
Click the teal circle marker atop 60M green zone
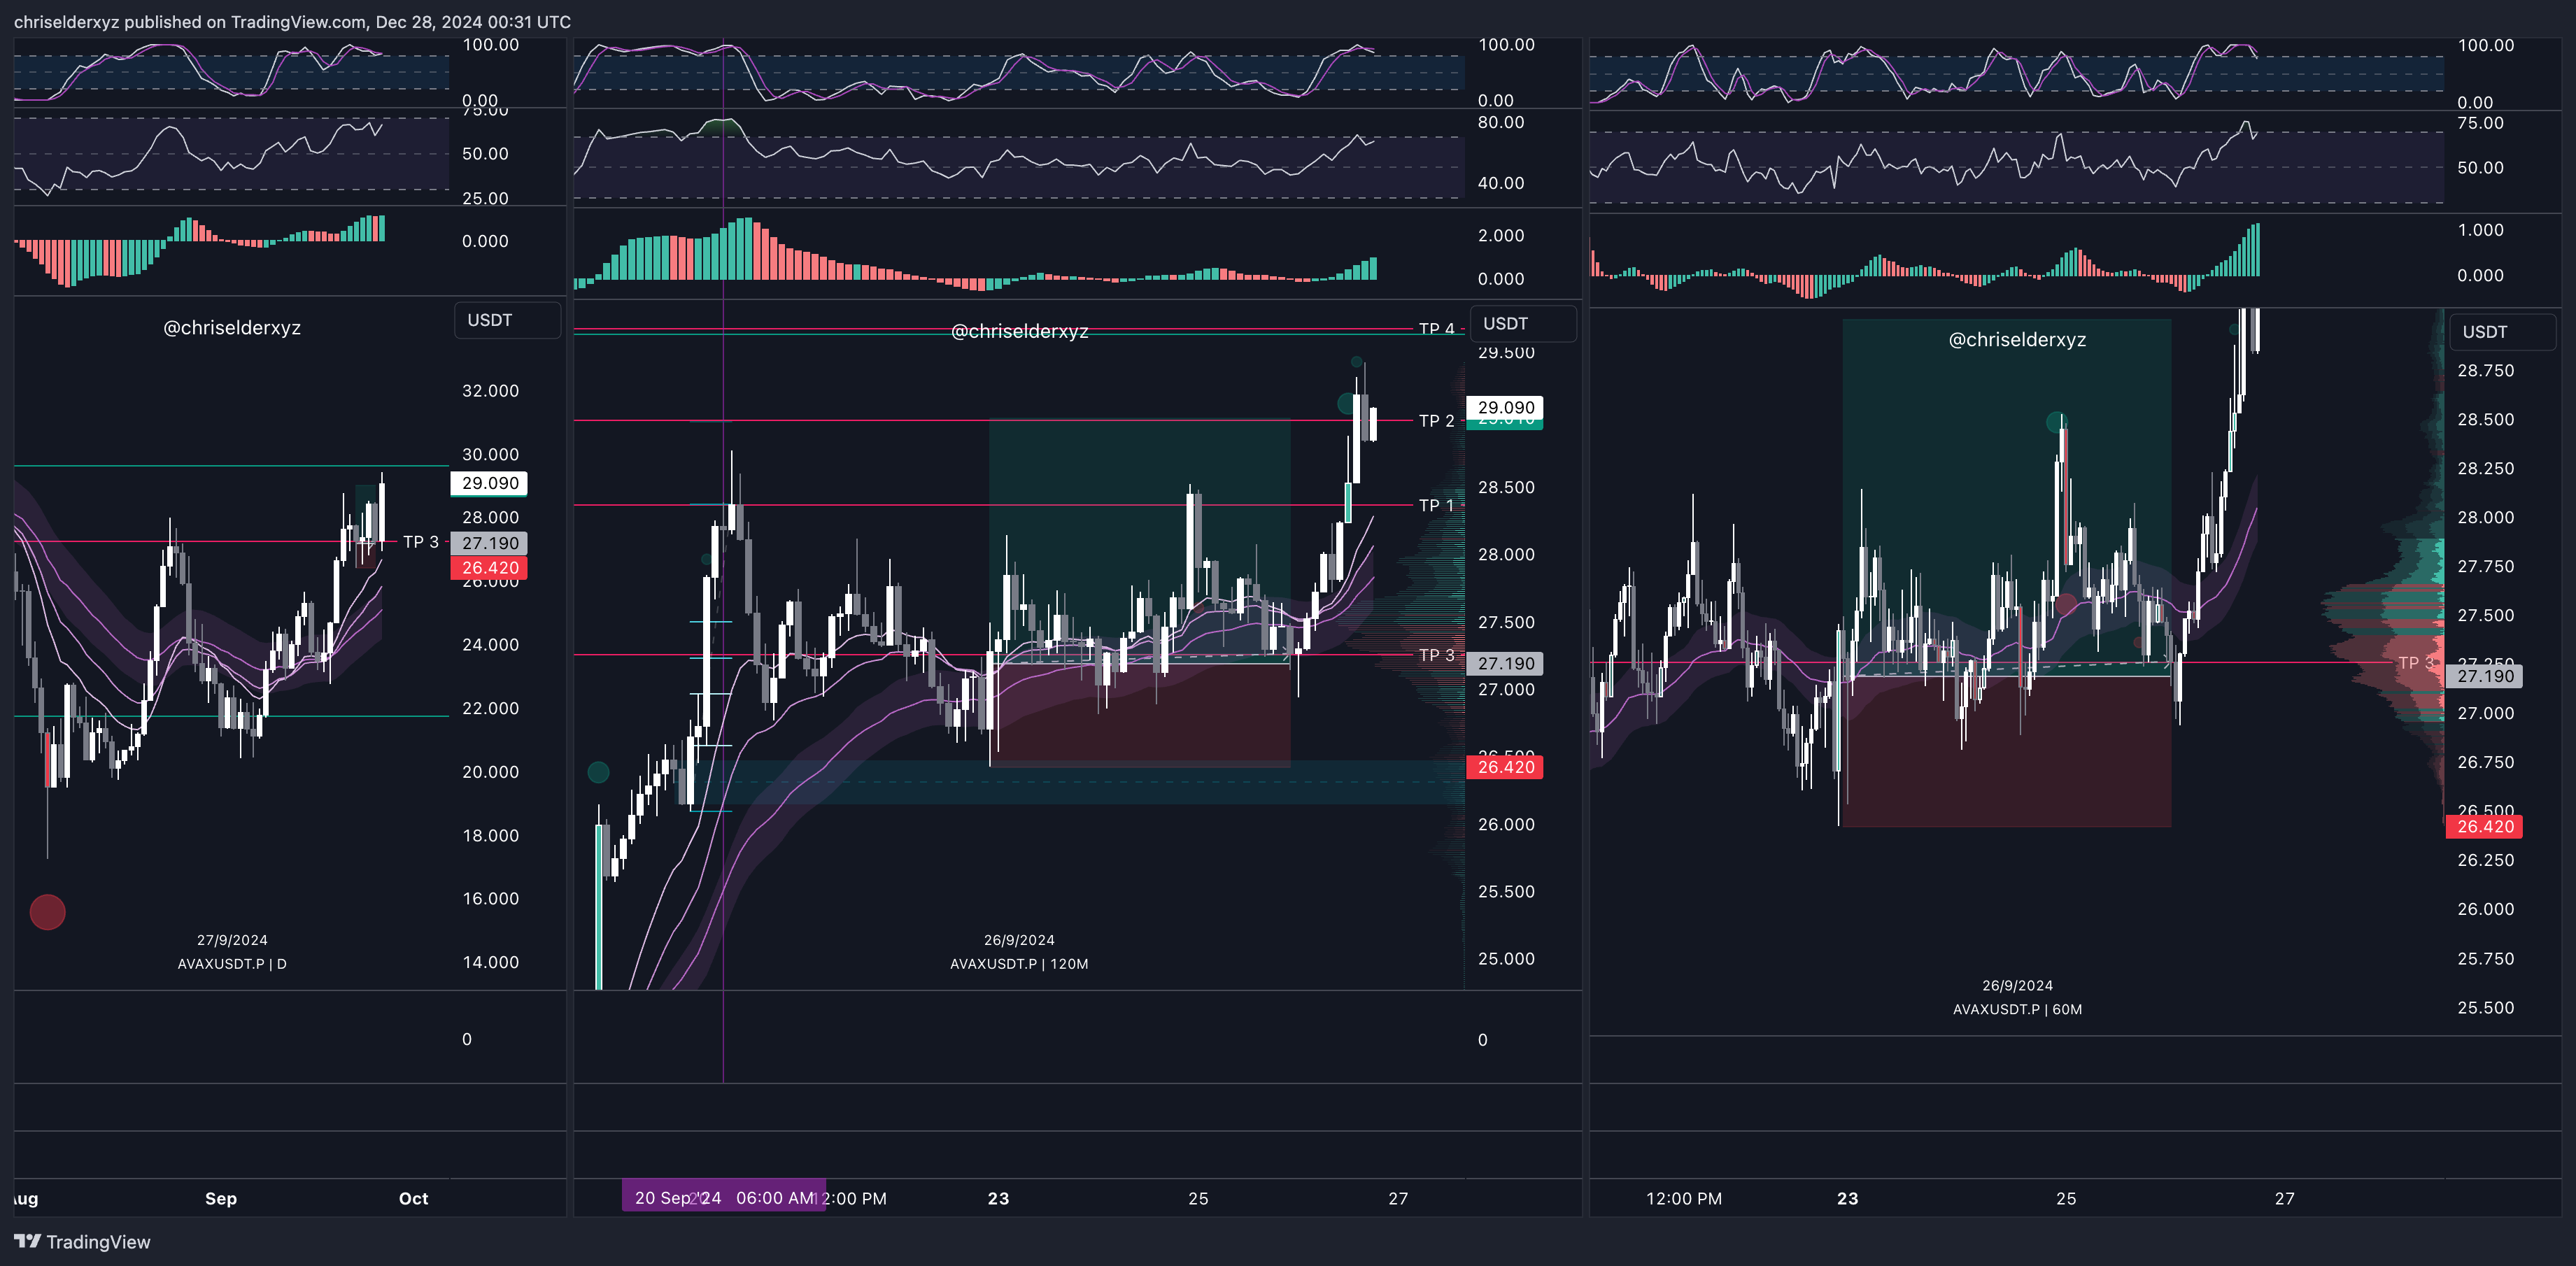(2056, 422)
